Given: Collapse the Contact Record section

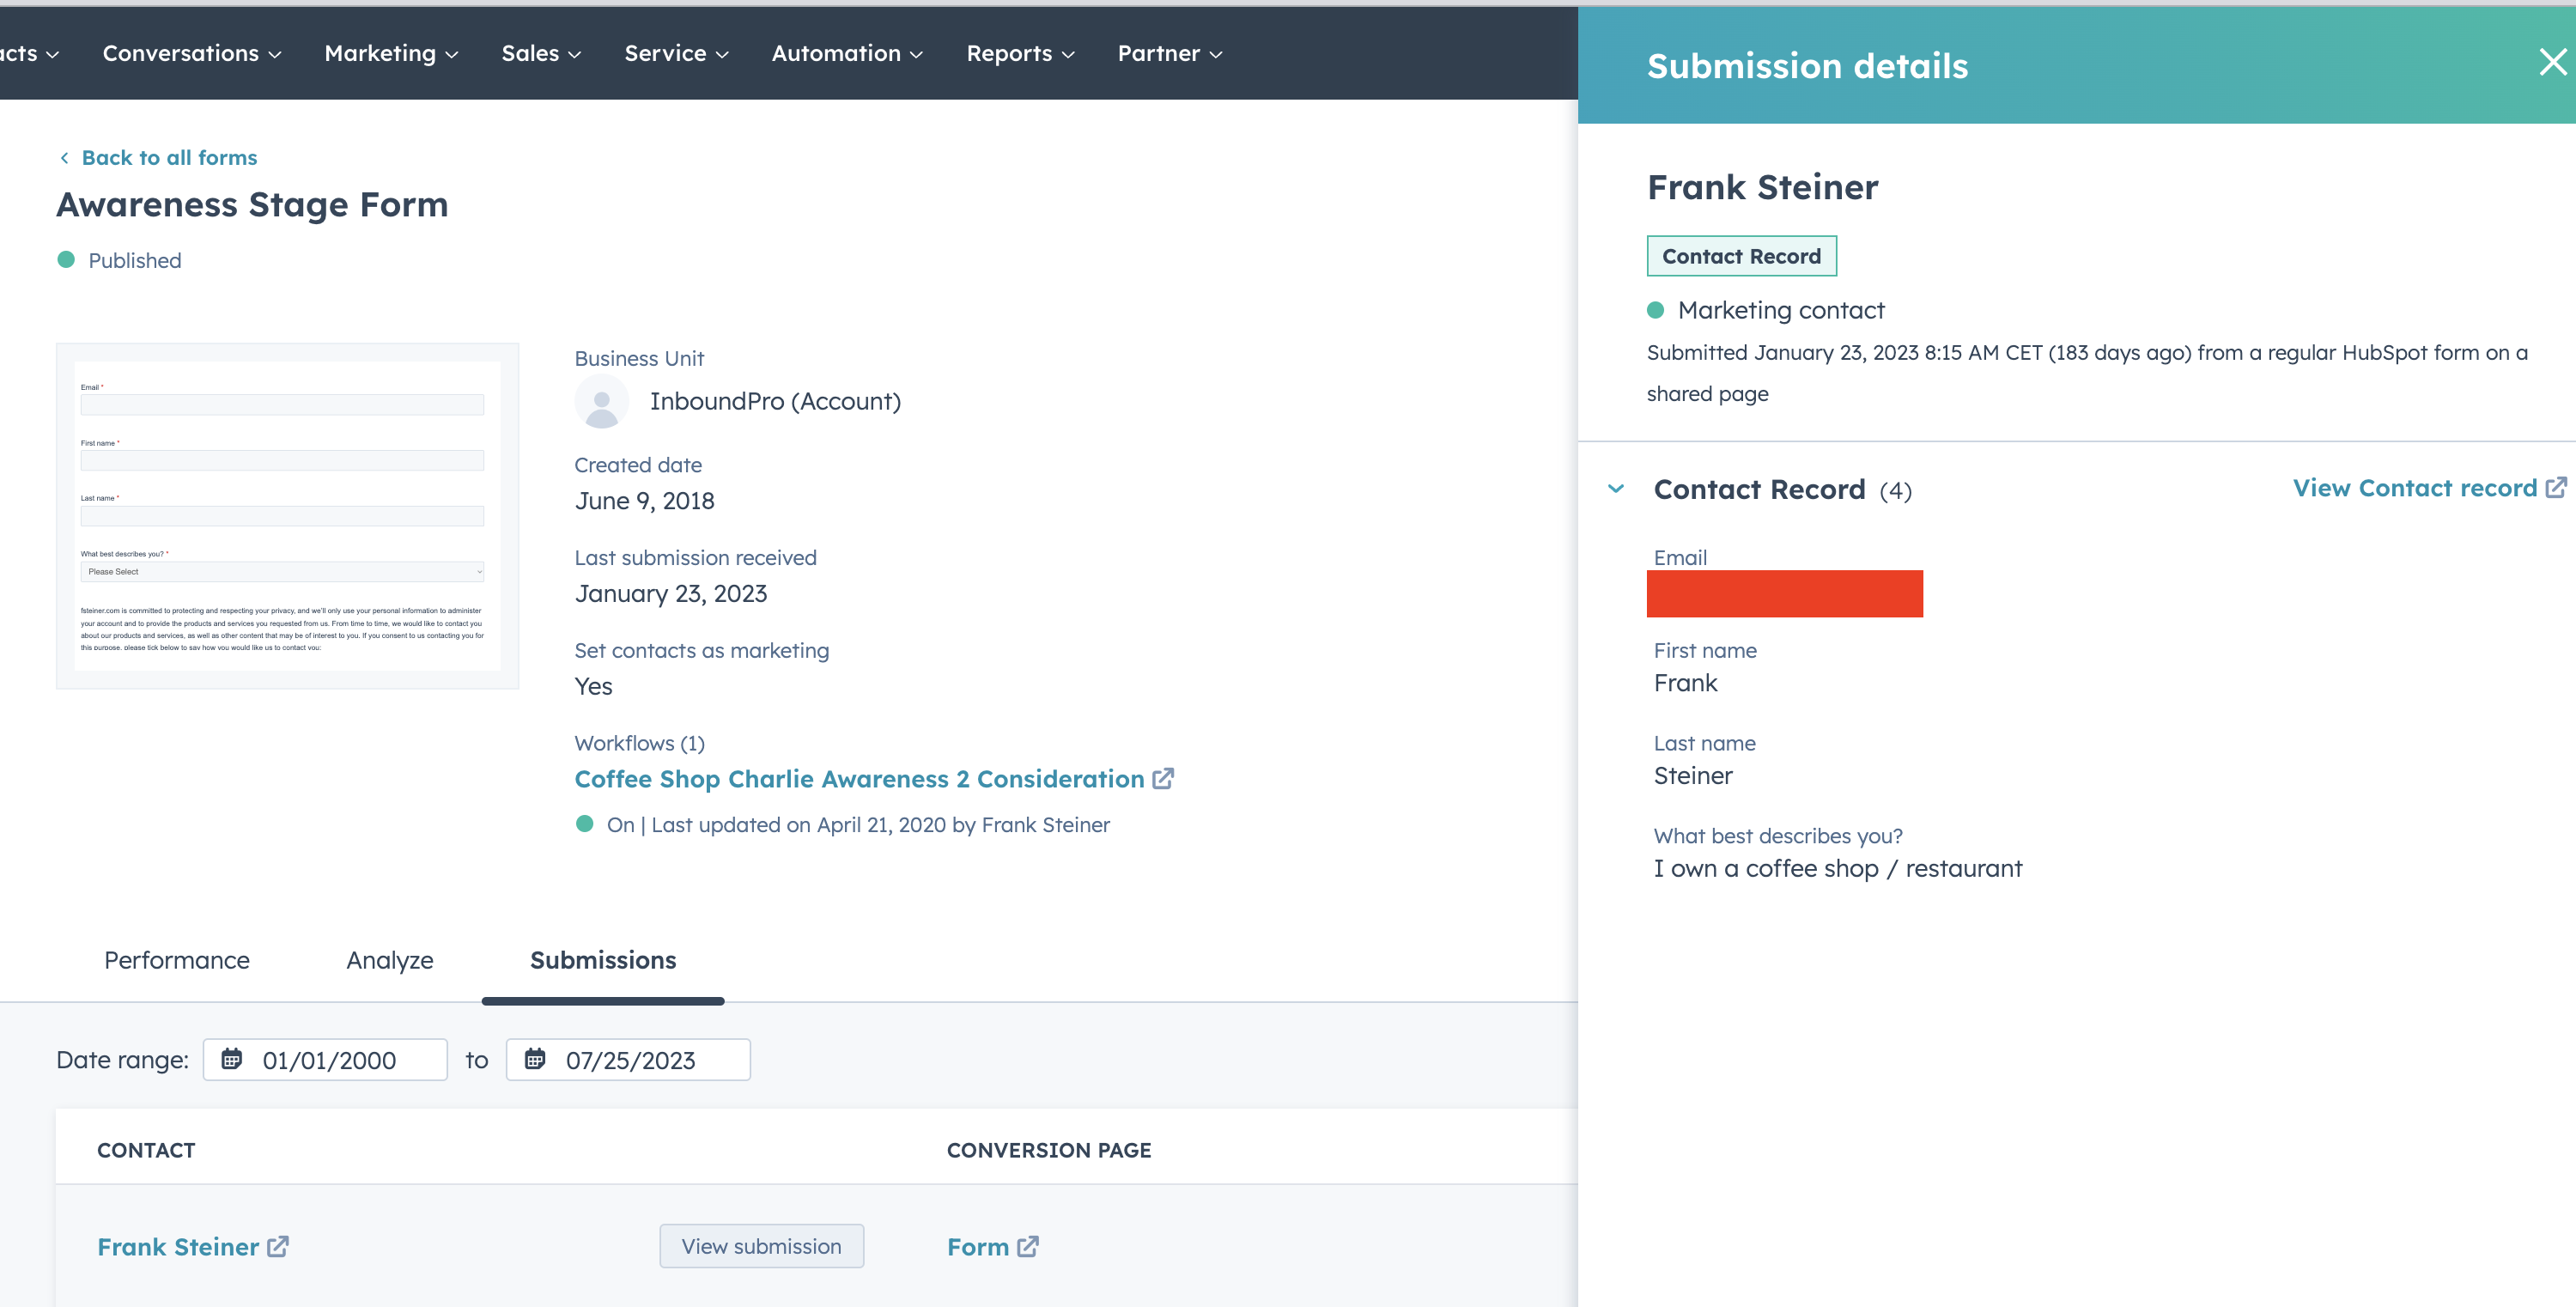Looking at the screenshot, I should (1614, 489).
